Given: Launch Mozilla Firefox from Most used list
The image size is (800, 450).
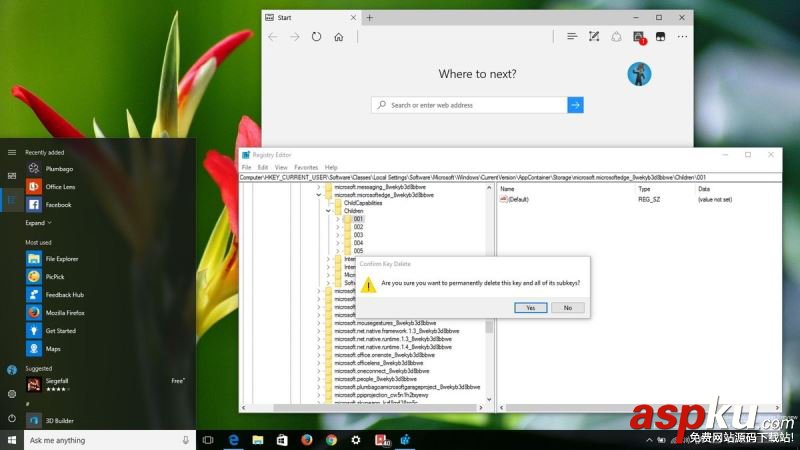Looking at the screenshot, I should tap(67, 313).
